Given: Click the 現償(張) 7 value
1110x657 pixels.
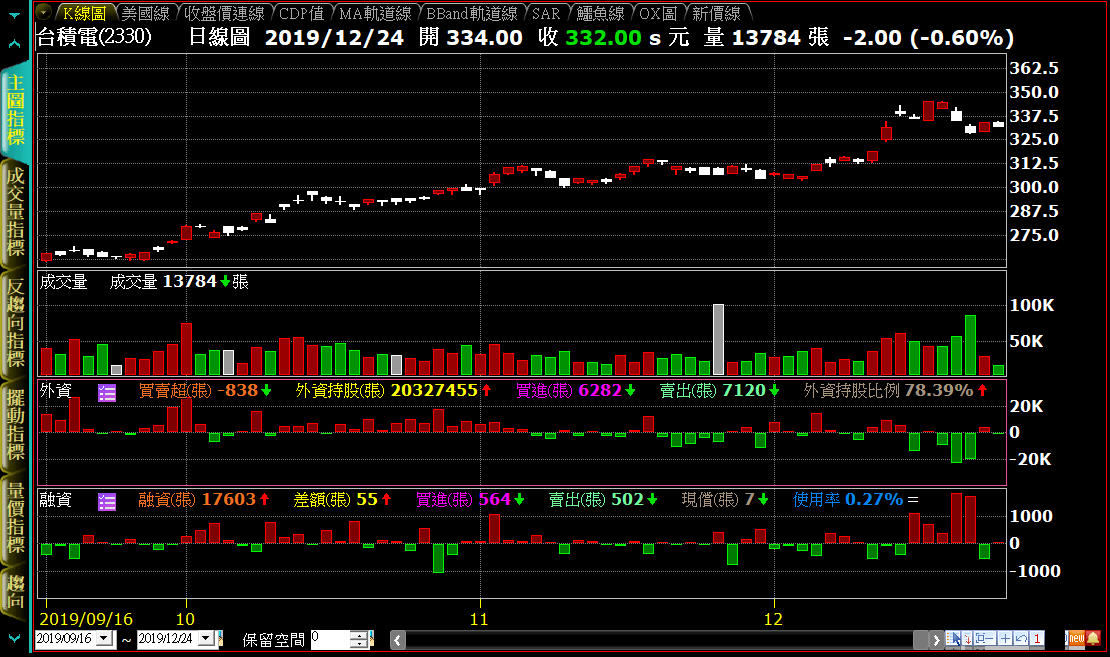Looking at the screenshot, I should pos(725,500).
